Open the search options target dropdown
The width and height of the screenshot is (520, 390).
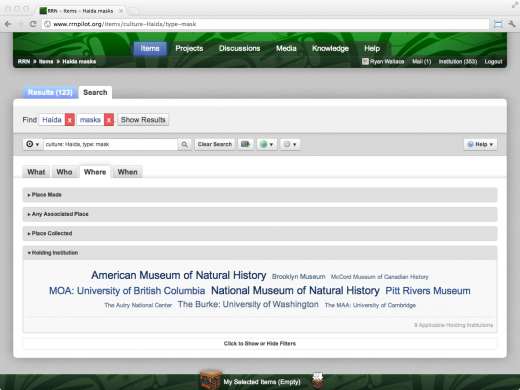click(33, 144)
